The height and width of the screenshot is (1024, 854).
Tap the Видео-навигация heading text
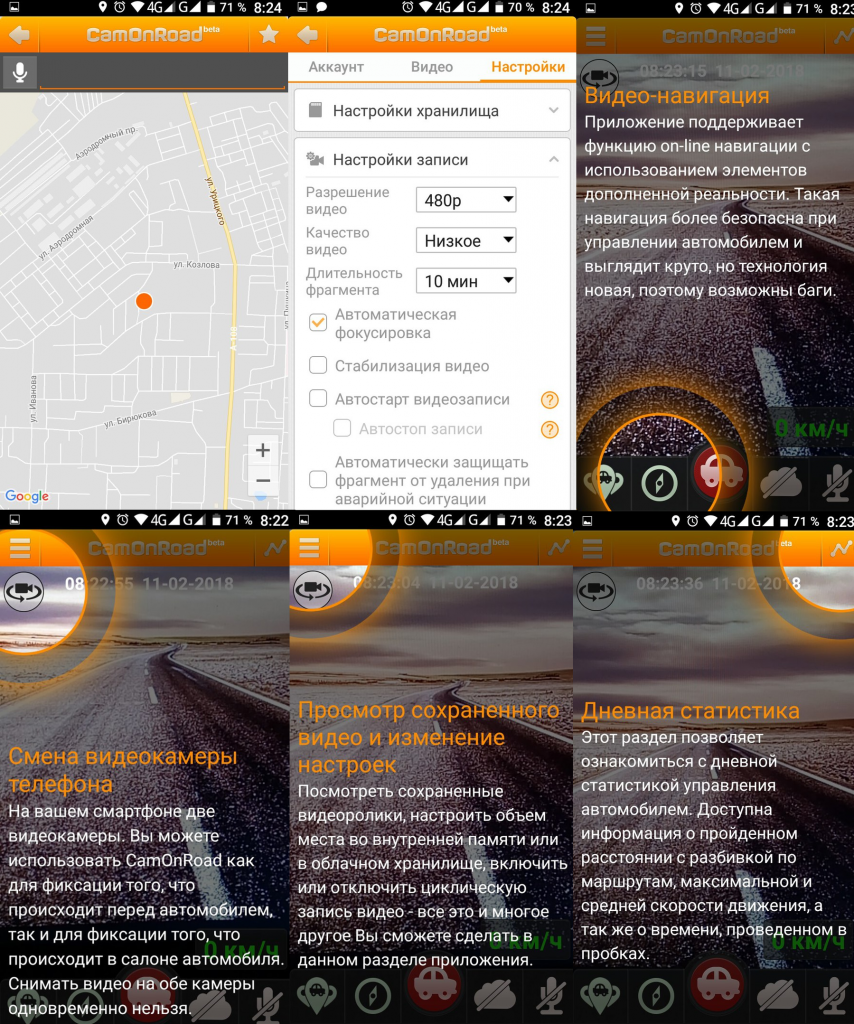tap(676, 96)
